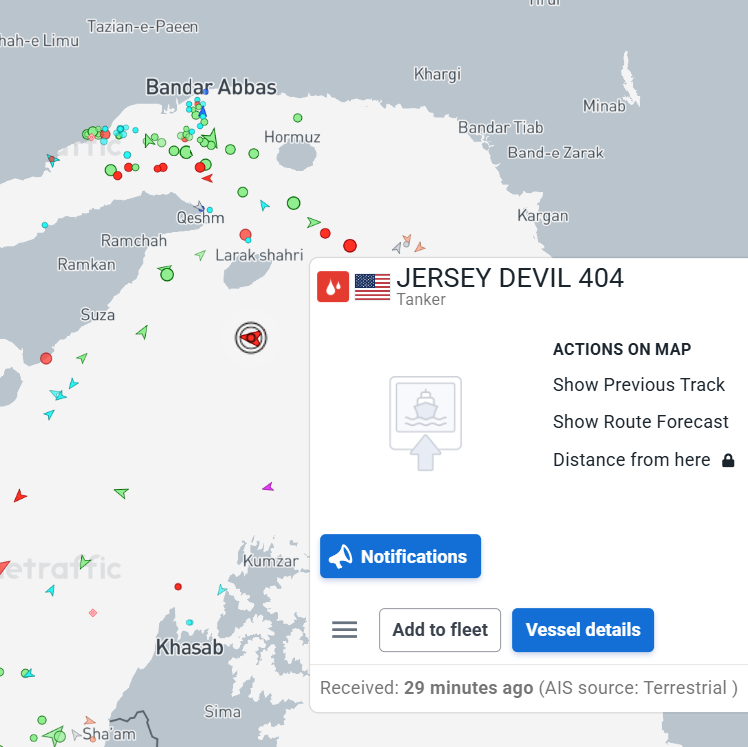This screenshot has height=747, width=748.
Task: Show Previous Track on map
Action: pos(639,384)
